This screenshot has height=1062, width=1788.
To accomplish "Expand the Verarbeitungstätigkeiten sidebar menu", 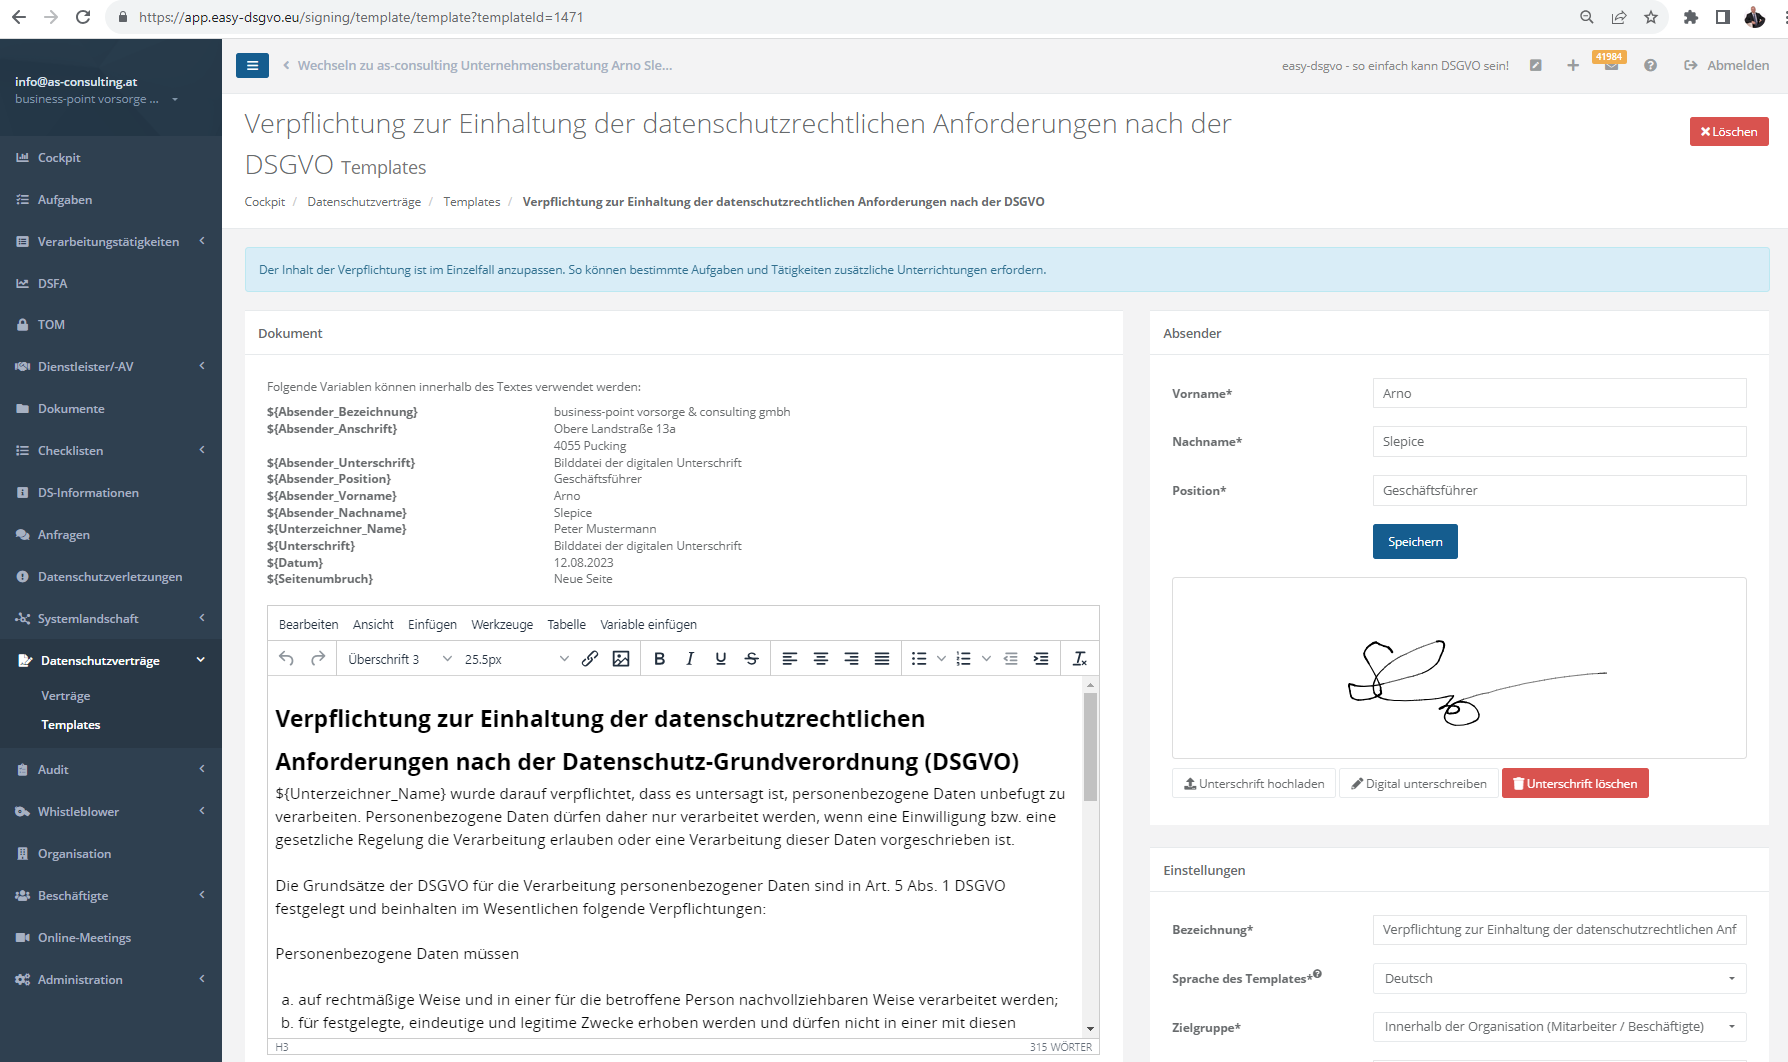I will pyautogui.click(x=110, y=241).
